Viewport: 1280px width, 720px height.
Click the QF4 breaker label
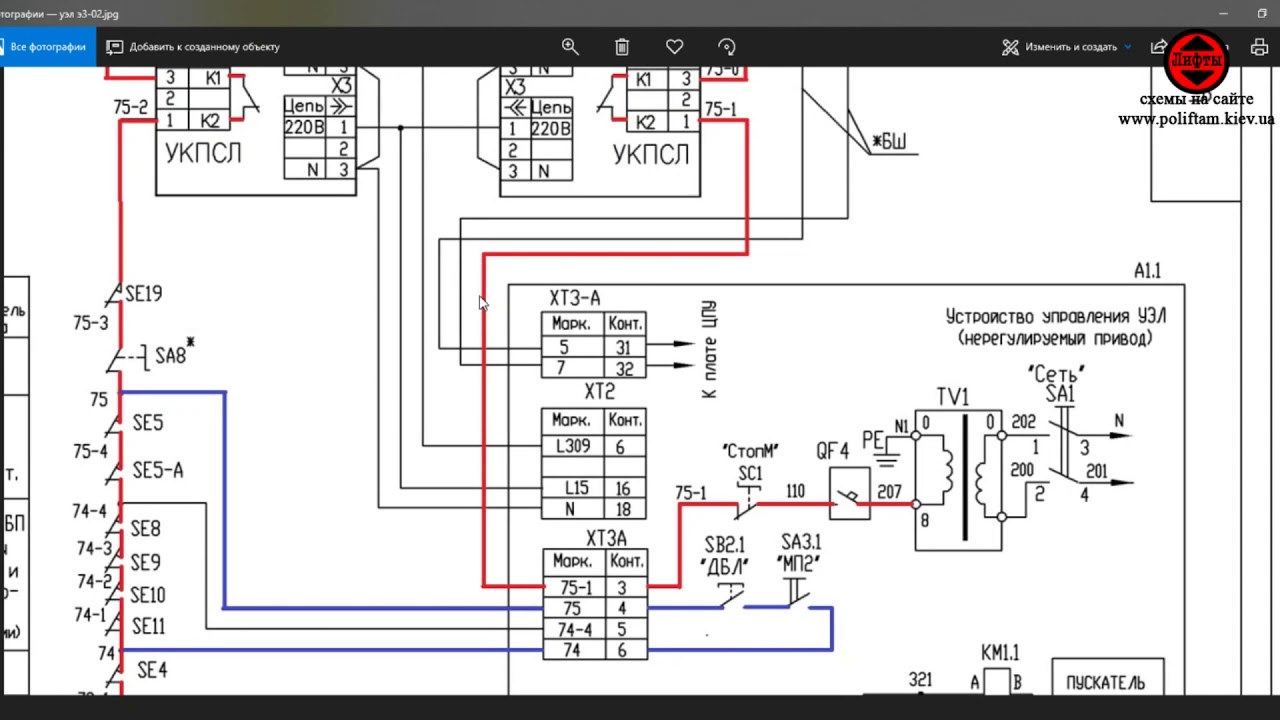point(832,451)
